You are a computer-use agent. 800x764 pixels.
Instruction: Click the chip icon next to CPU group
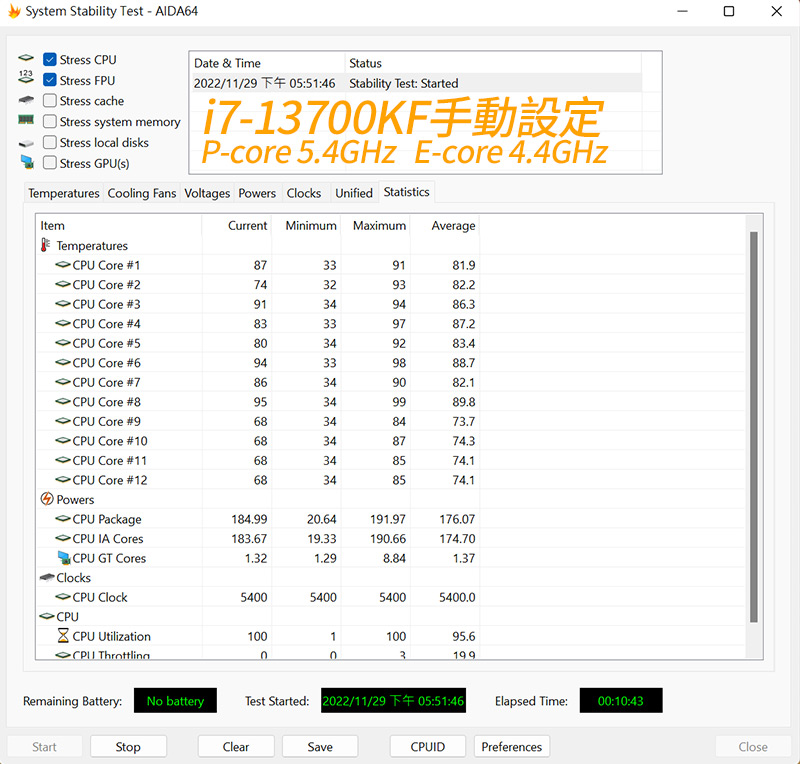coord(47,617)
